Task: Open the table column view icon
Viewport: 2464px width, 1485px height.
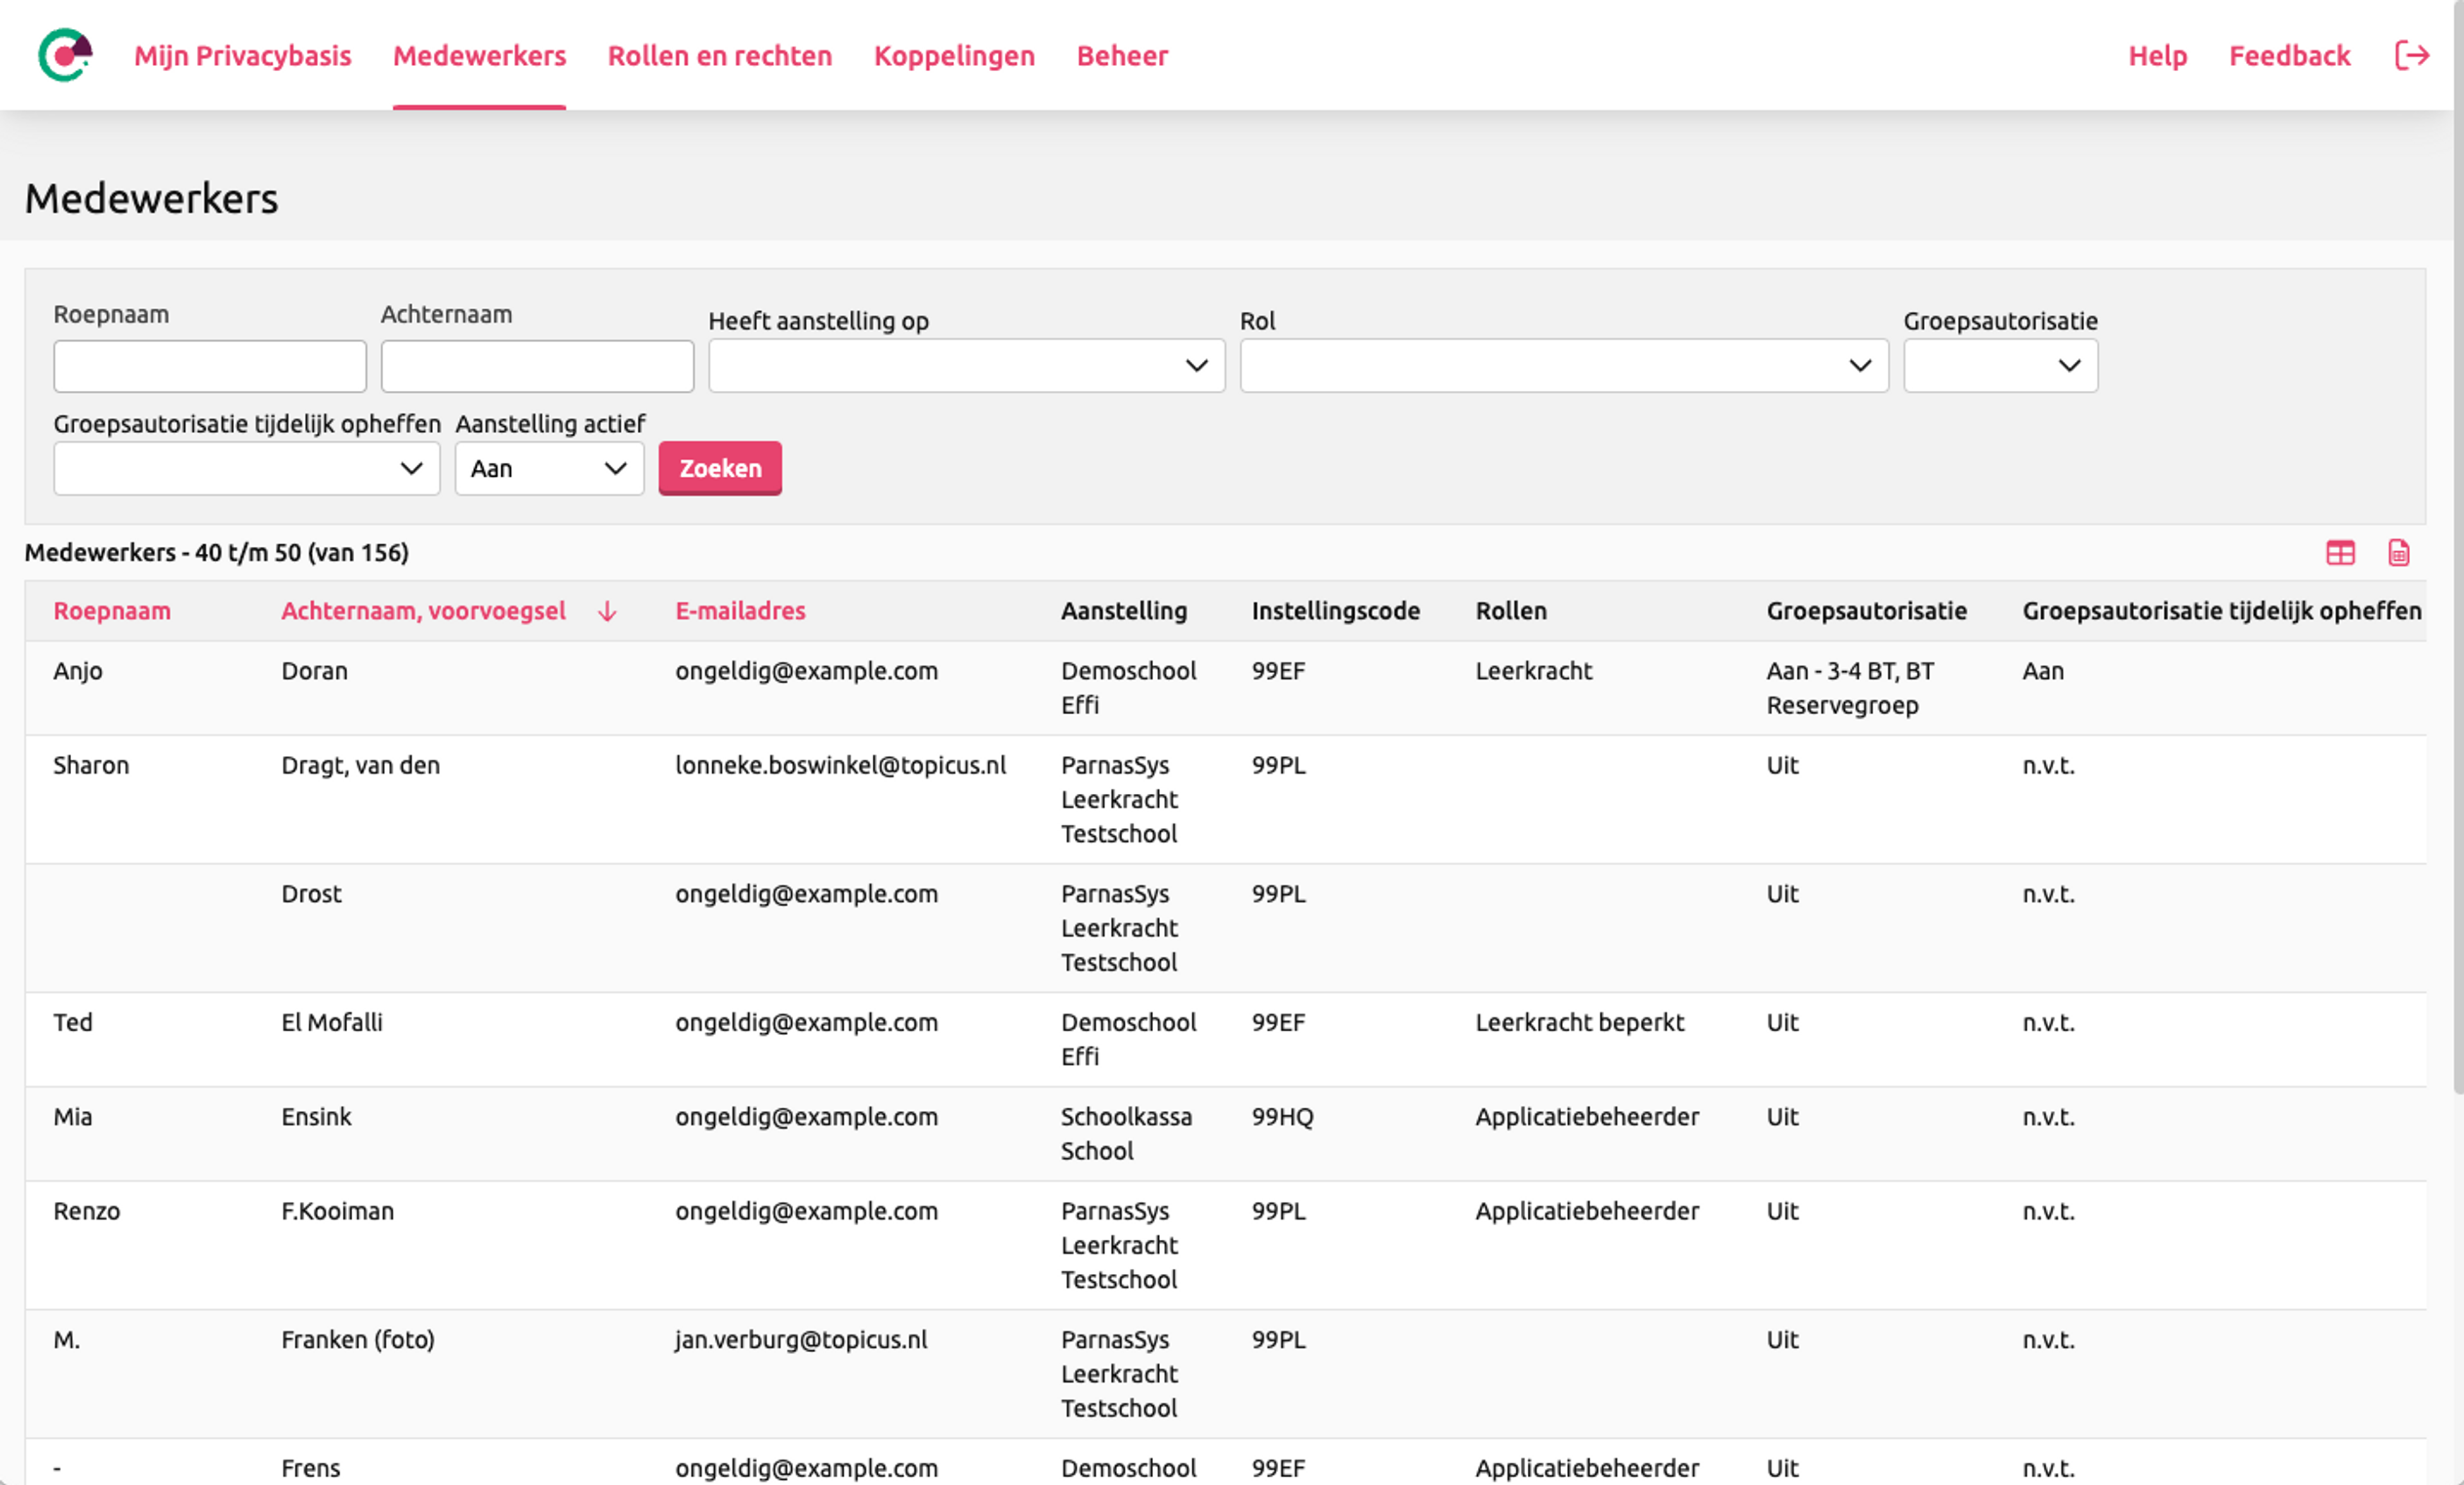Action: [x=2340, y=553]
